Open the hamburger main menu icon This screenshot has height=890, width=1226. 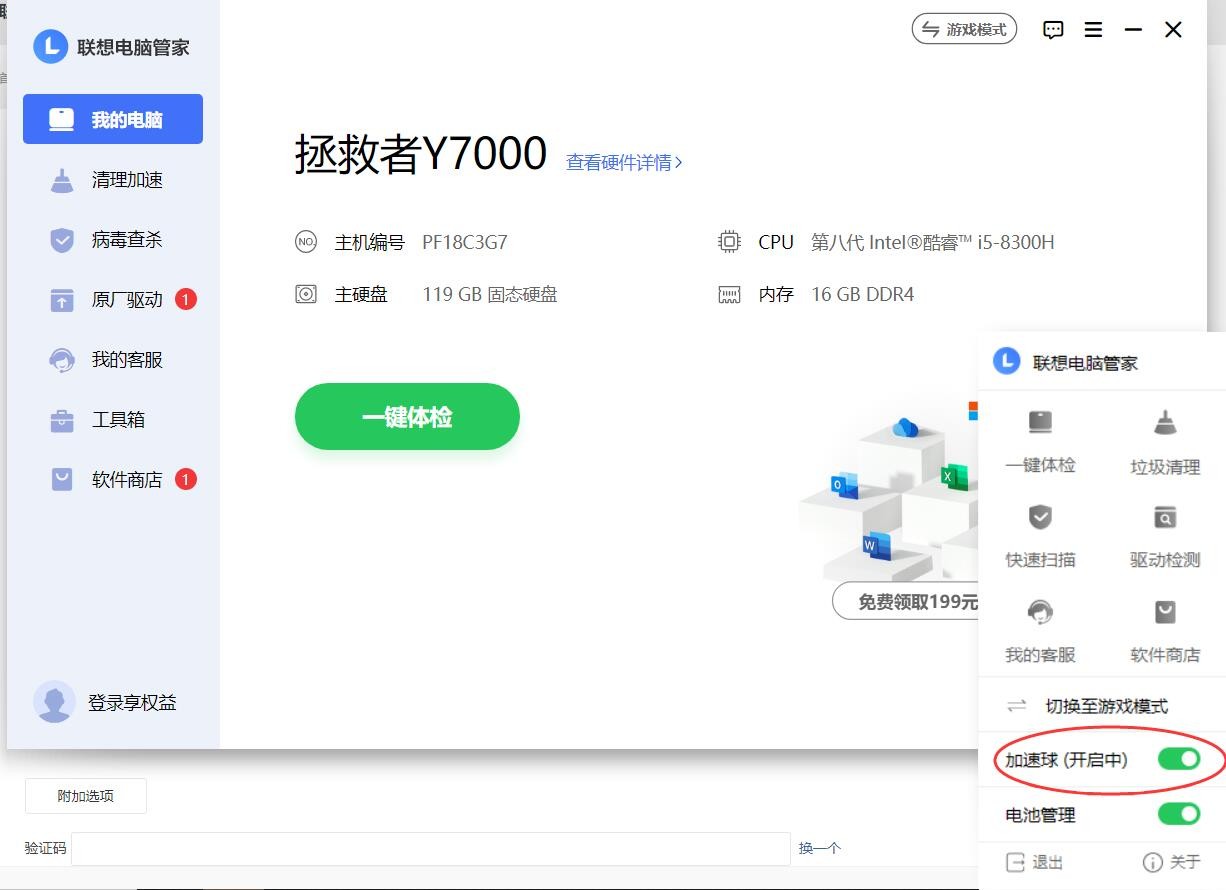1093,30
